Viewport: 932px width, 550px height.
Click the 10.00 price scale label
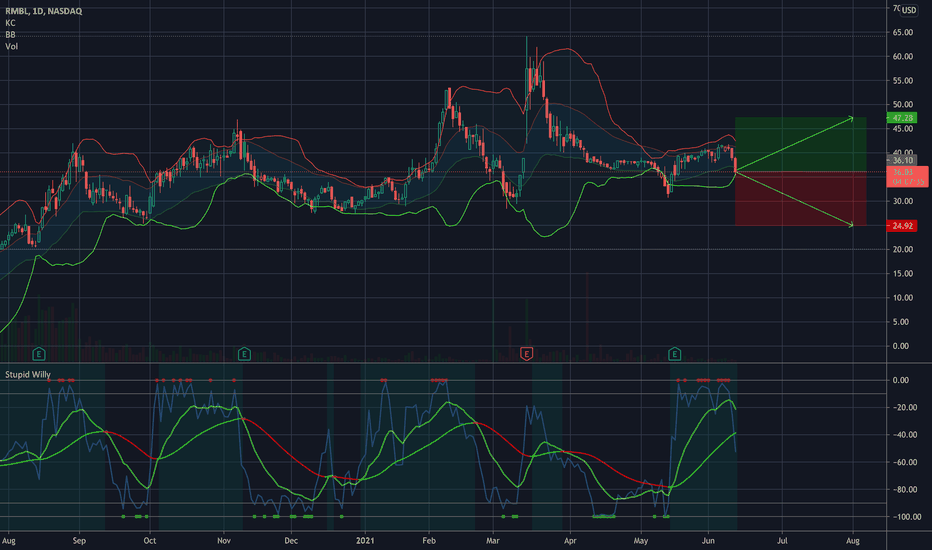902,298
